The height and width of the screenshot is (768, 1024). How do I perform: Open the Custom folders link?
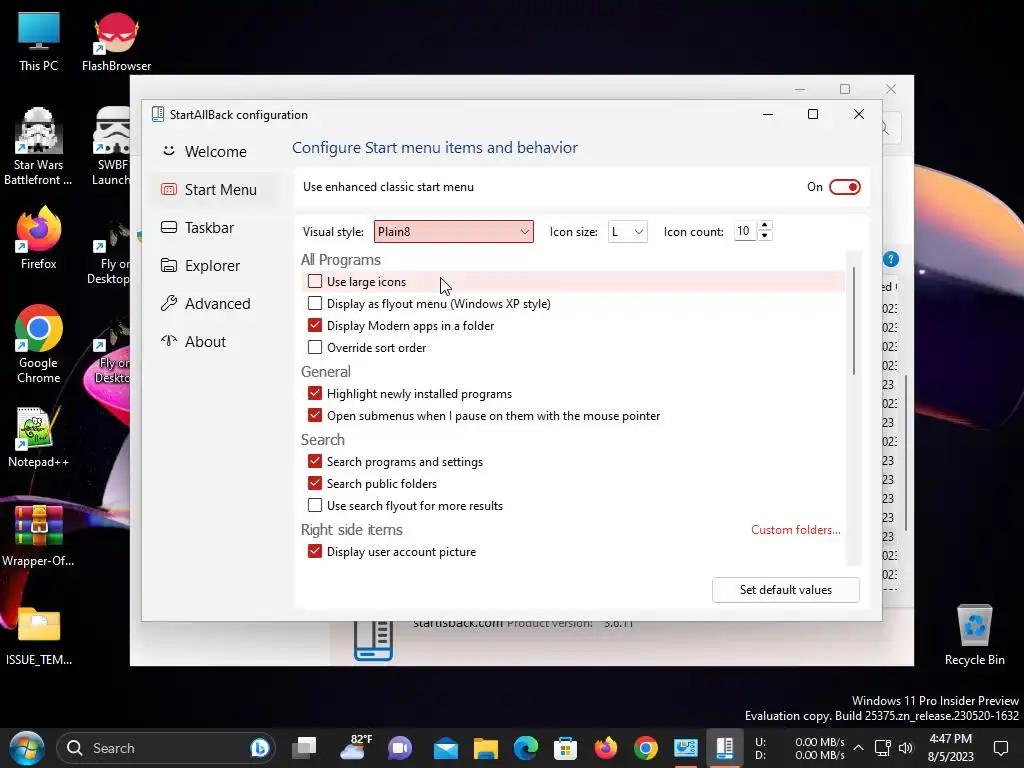795,530
